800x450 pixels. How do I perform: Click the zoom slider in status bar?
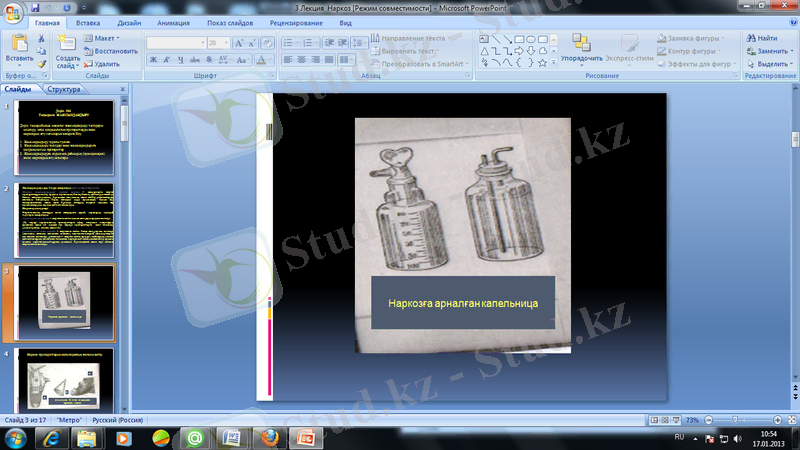tap(735, 420)
